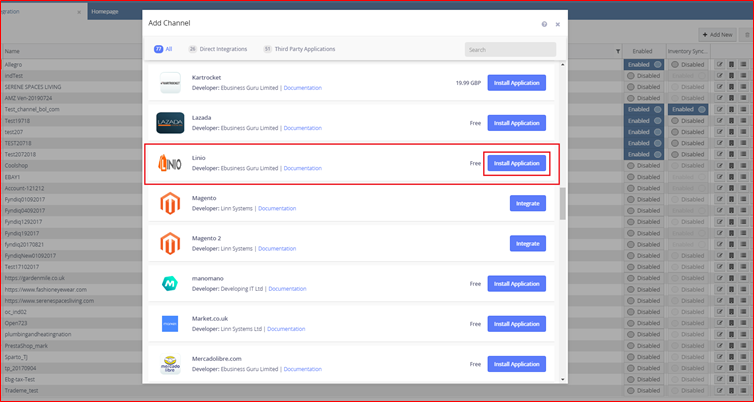Click the channel list scrollbar thumb

point(563,203)
